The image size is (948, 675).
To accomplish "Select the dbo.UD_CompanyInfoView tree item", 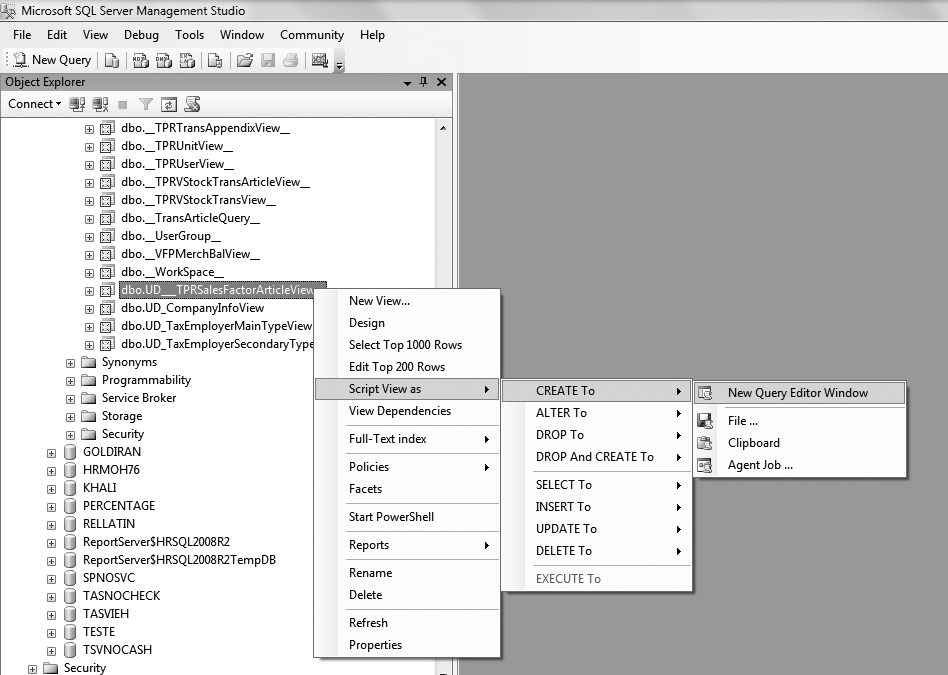I will click(192, 308).
